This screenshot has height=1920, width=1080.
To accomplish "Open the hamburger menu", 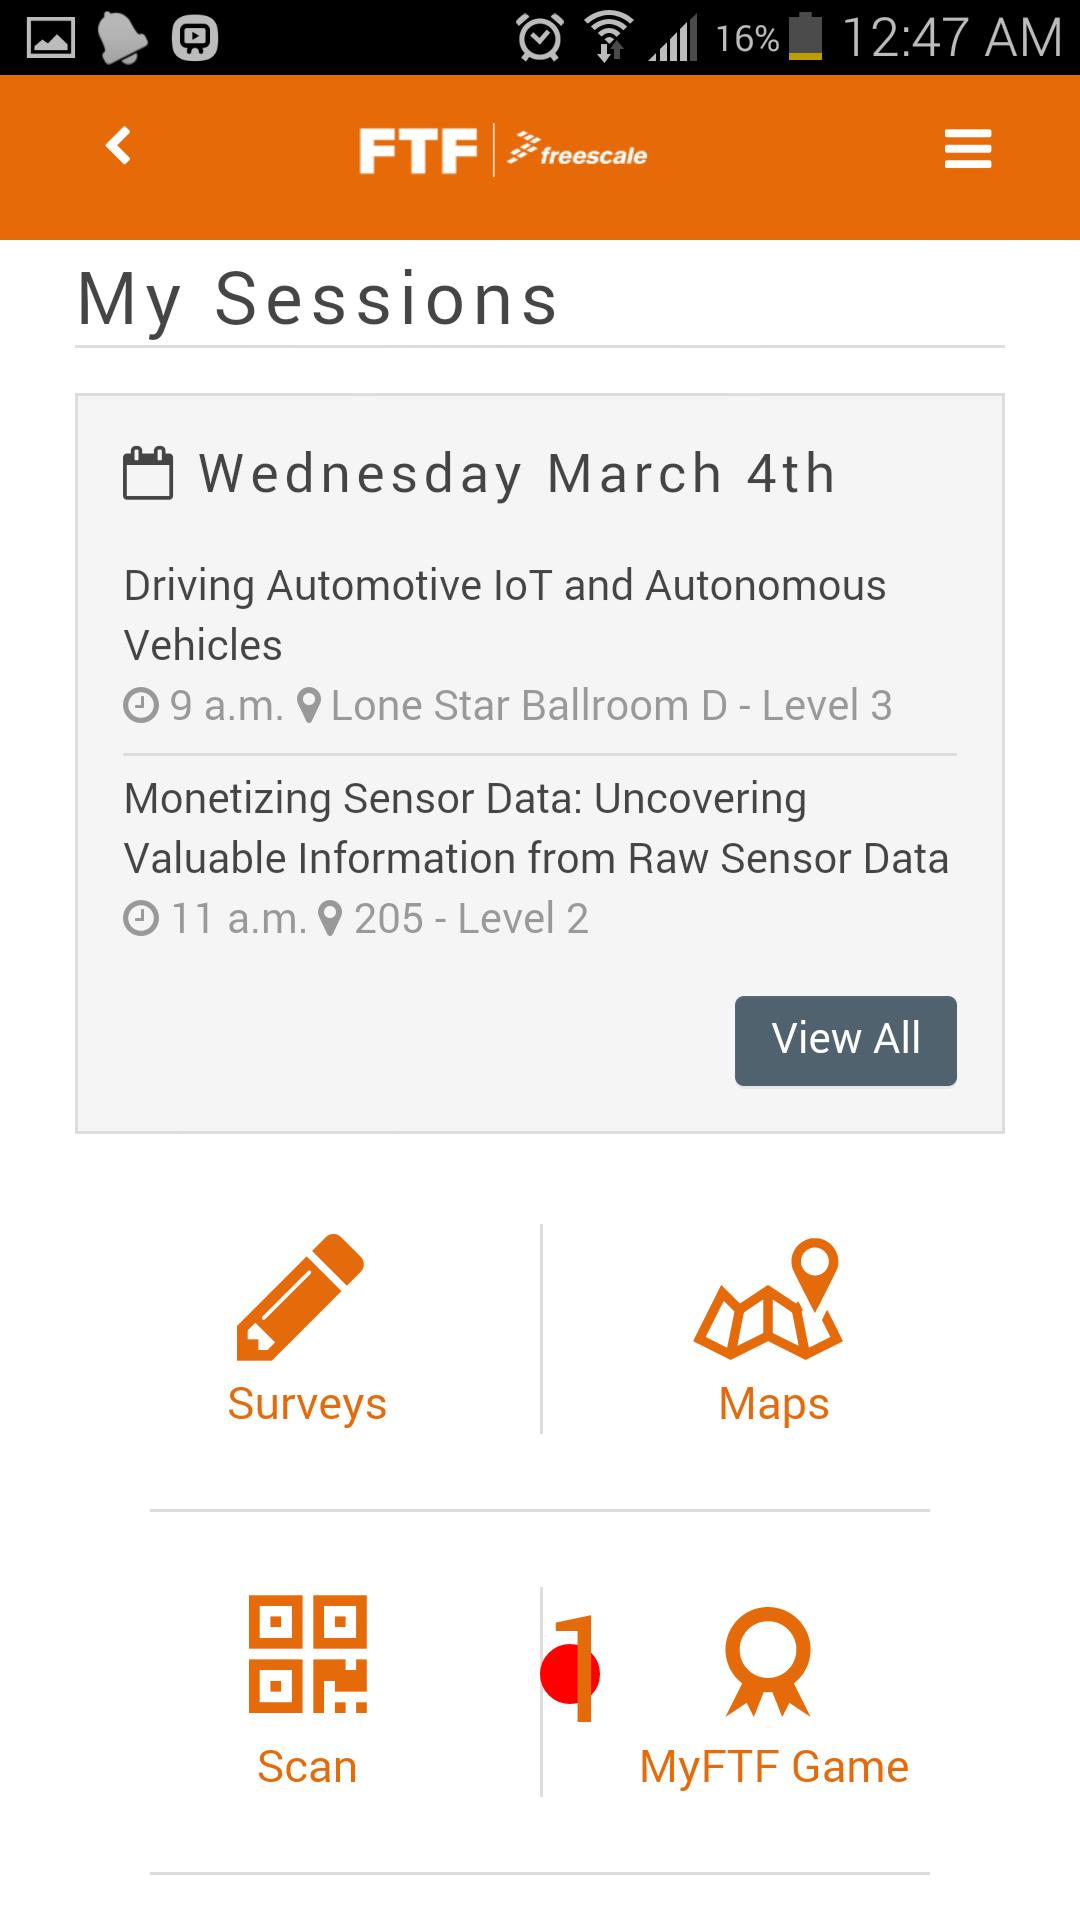I will click(967, 149).
